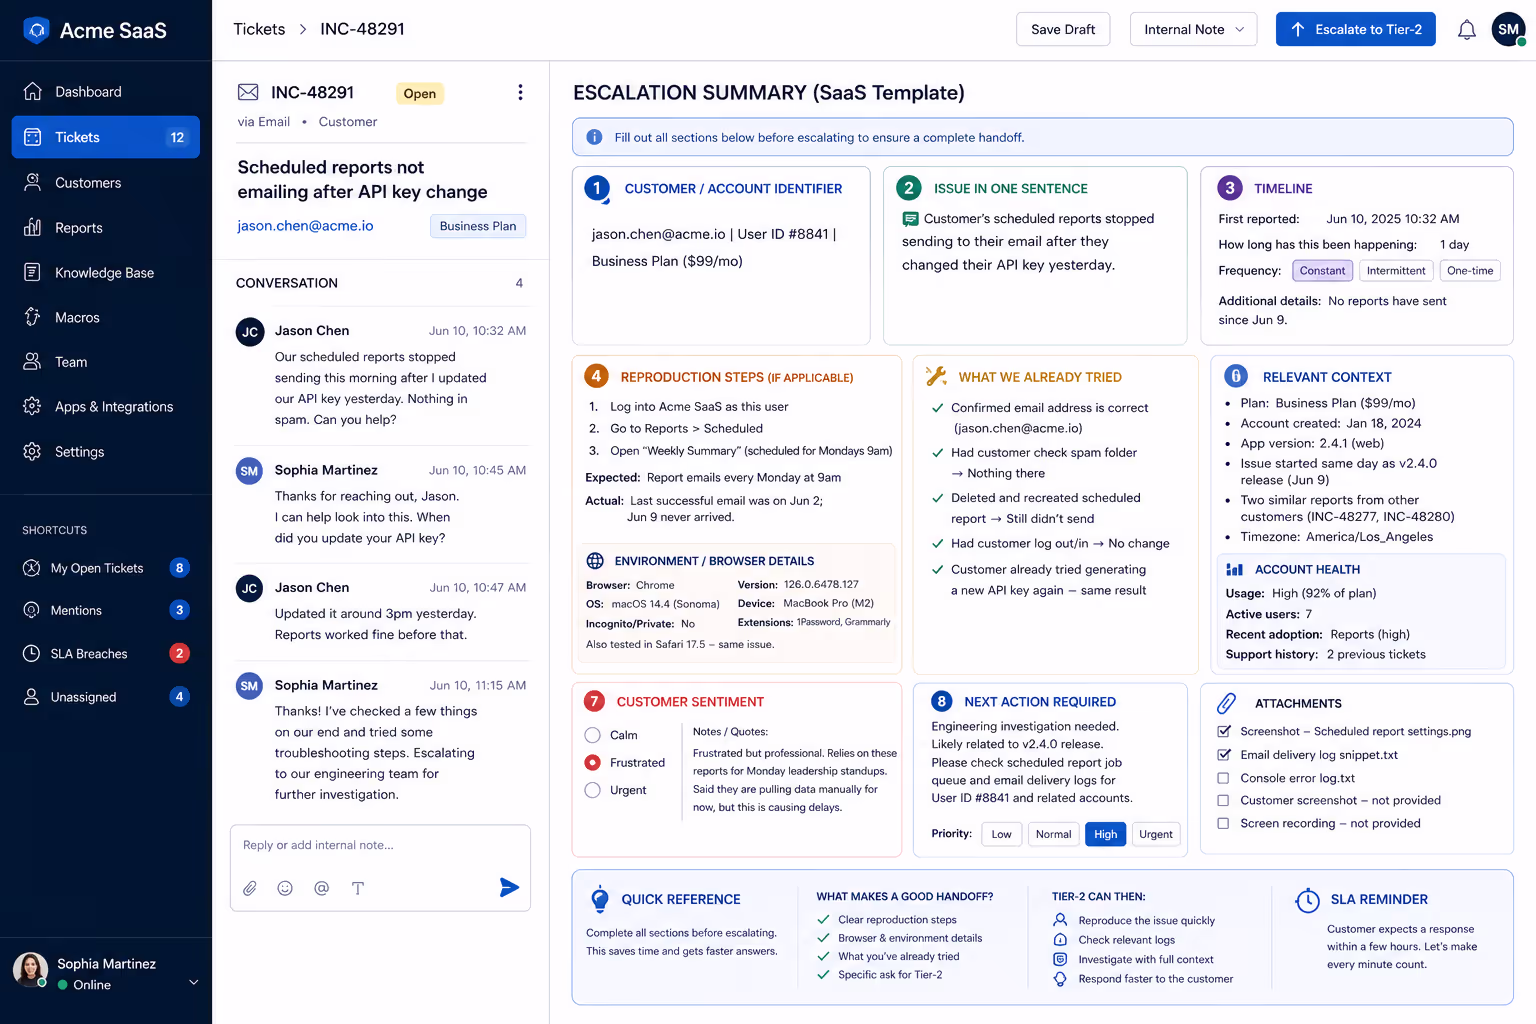Check Customer screenshot – not provided box
The image size is (1536, 1024).
click(1223, 800)
